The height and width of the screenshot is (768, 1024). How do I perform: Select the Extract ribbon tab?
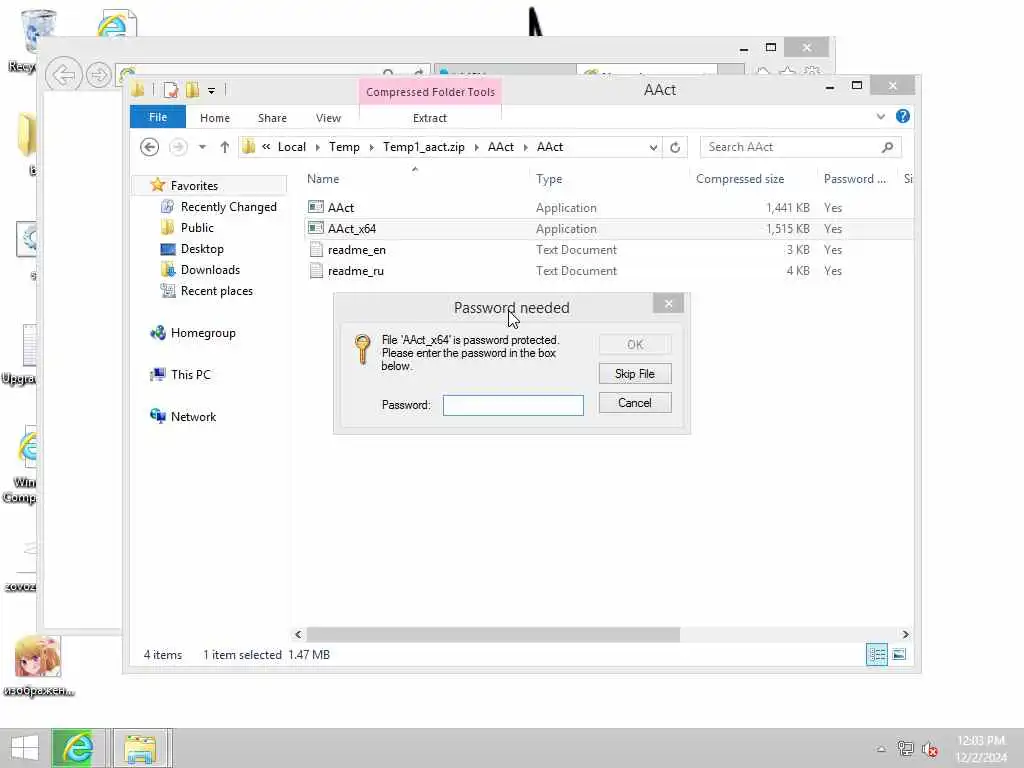coord(430,118)
